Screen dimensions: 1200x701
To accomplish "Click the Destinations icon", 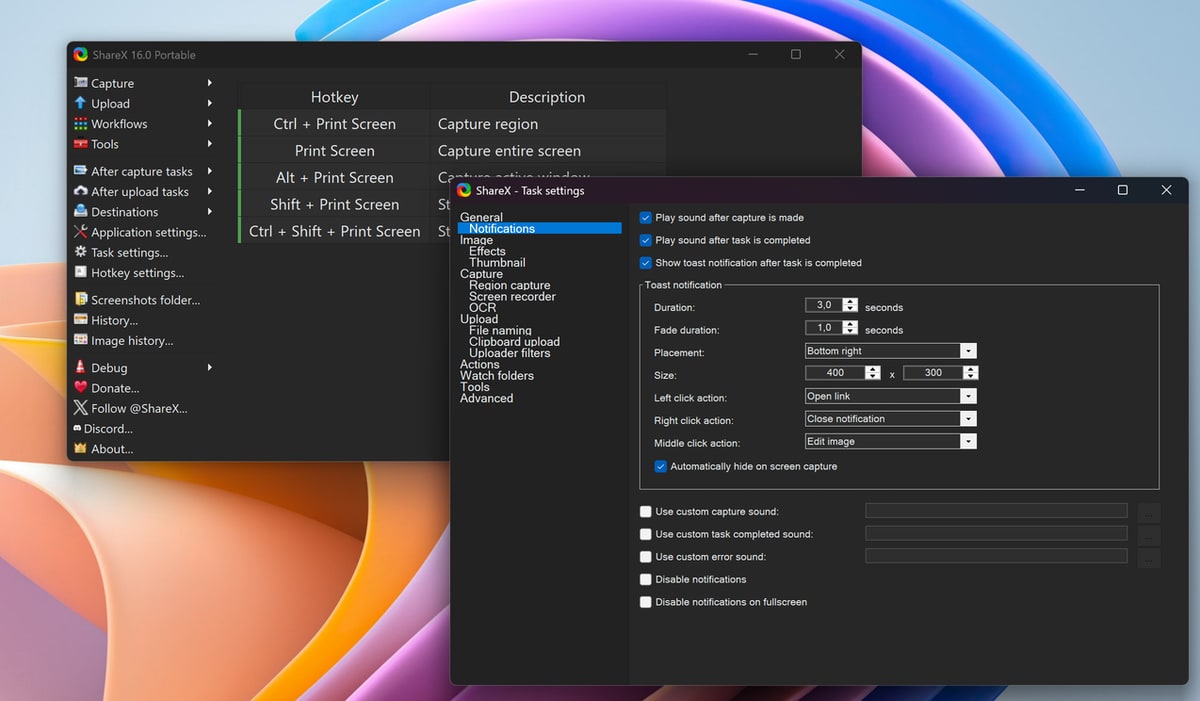I will 80,212.
